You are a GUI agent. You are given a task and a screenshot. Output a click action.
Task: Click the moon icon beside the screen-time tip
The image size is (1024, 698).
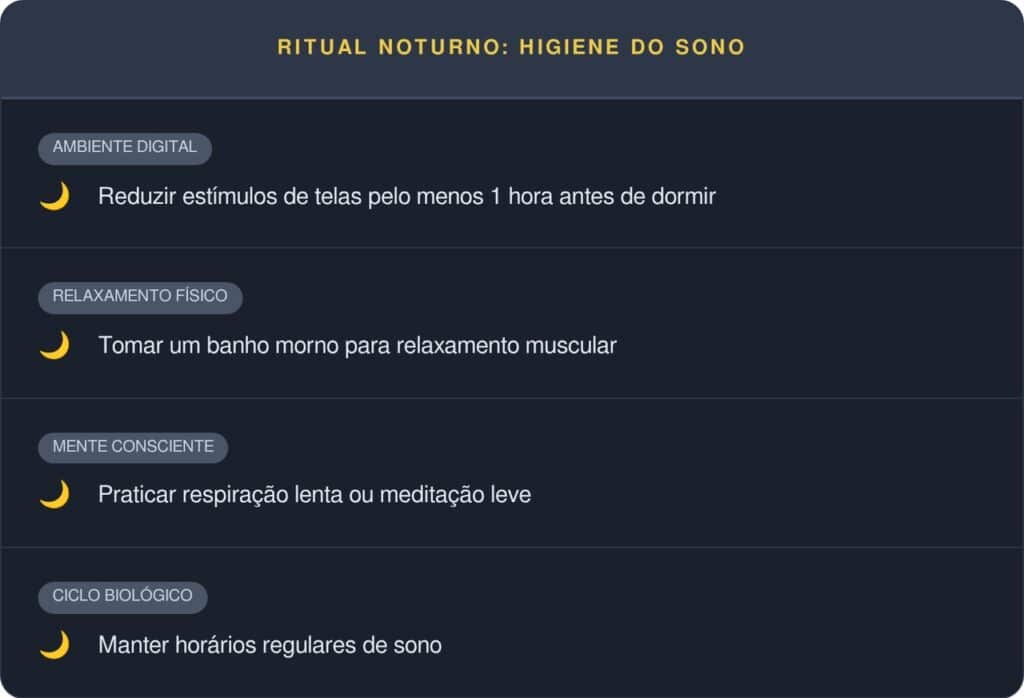pyautogui.click(x=54, y=196)
